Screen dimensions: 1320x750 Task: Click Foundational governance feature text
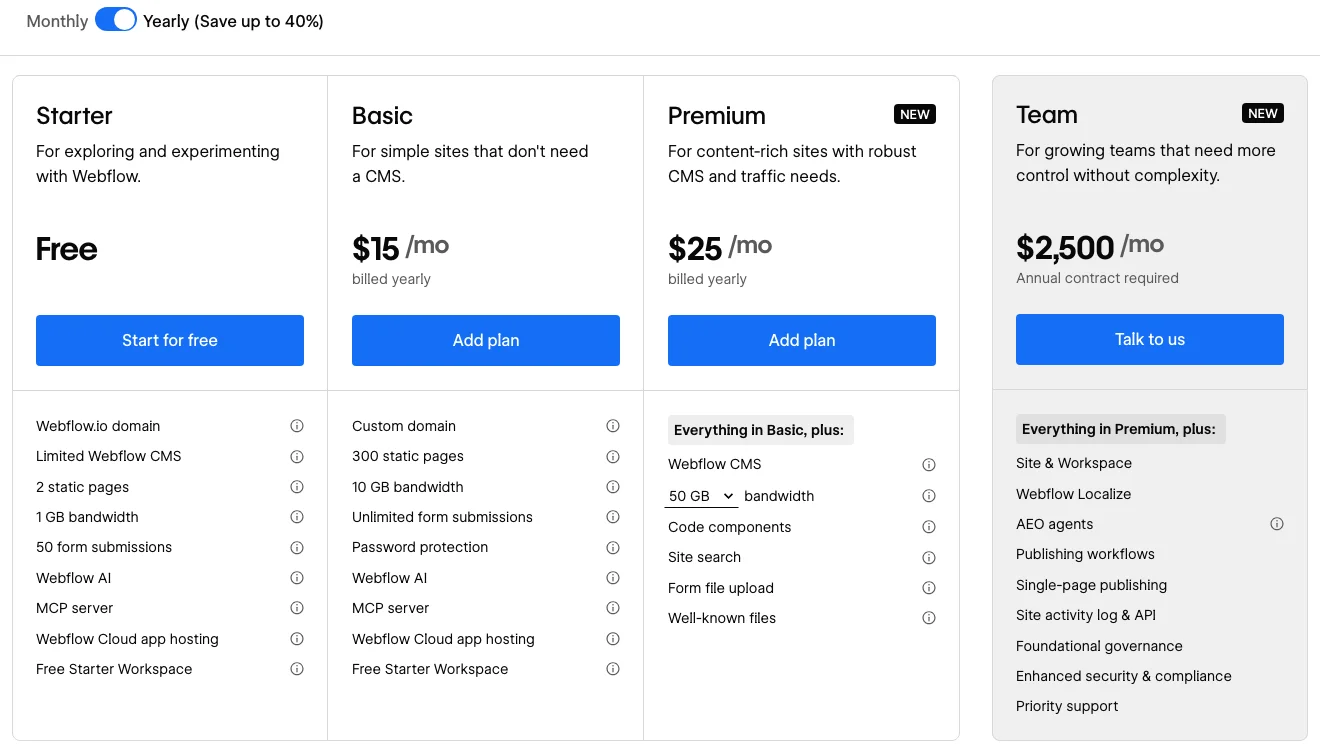1099,646
